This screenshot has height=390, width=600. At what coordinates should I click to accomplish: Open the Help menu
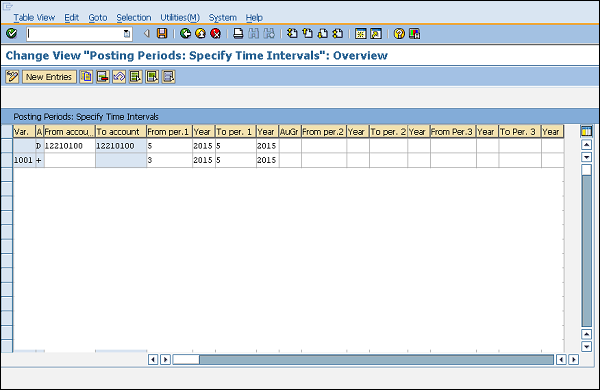[x=254, y=18]
